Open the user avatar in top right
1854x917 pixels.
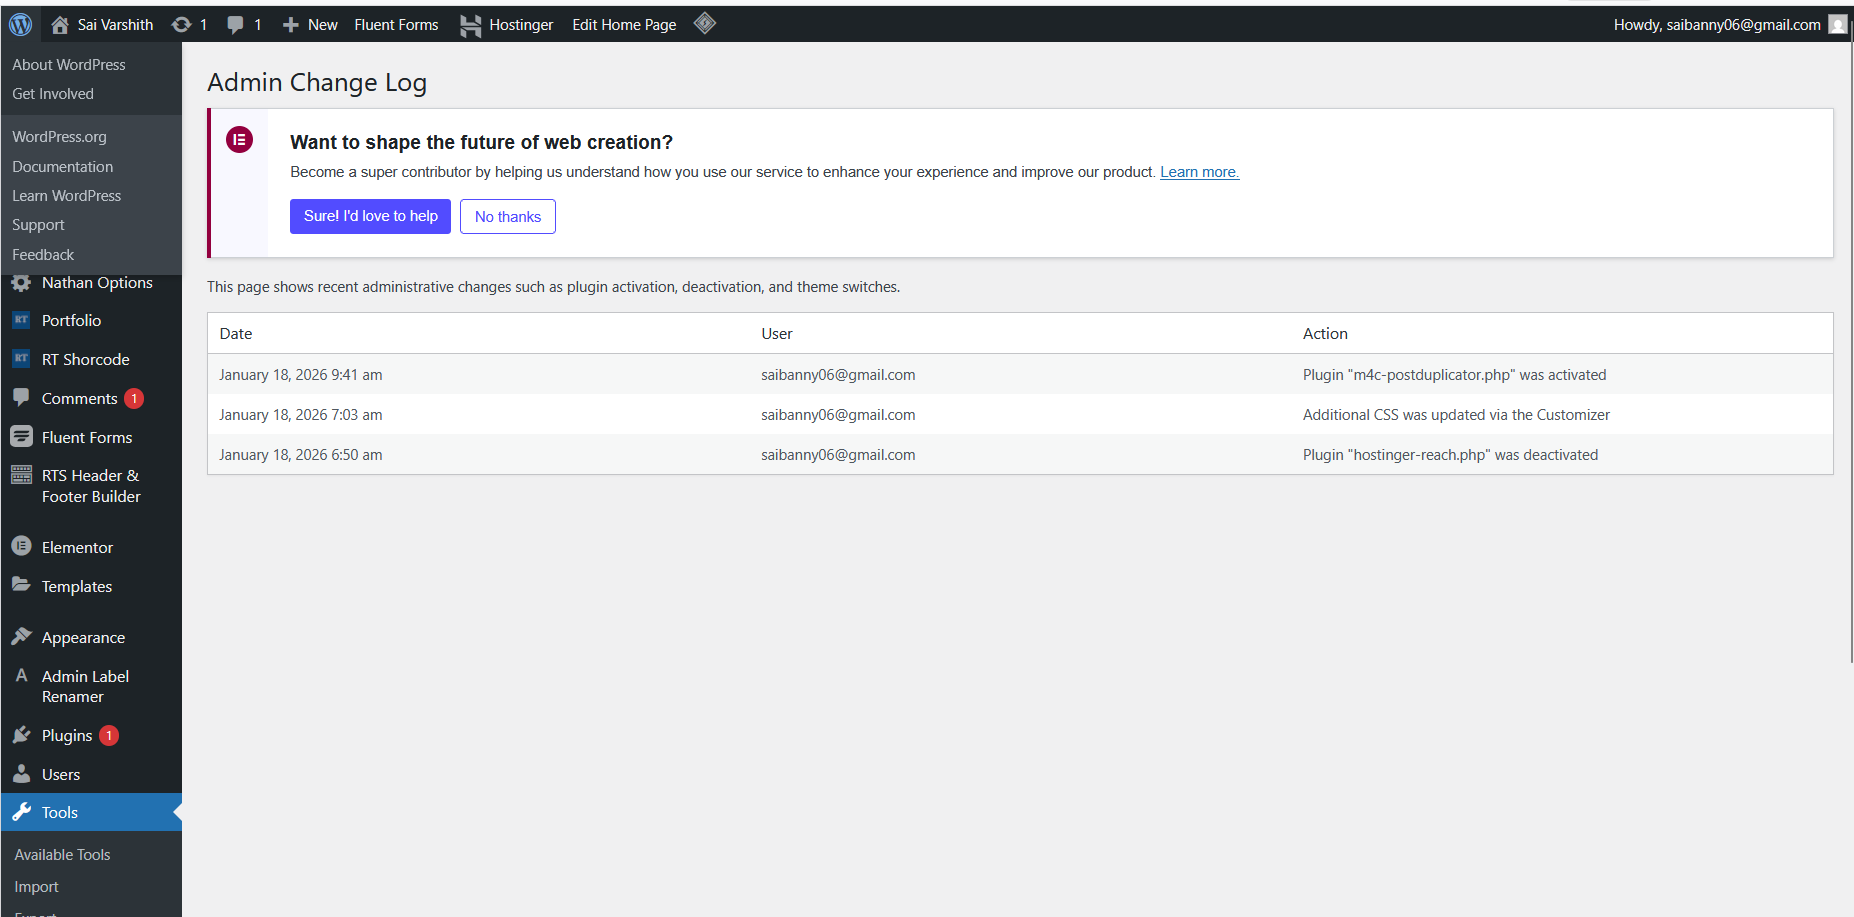[1837, 24]
